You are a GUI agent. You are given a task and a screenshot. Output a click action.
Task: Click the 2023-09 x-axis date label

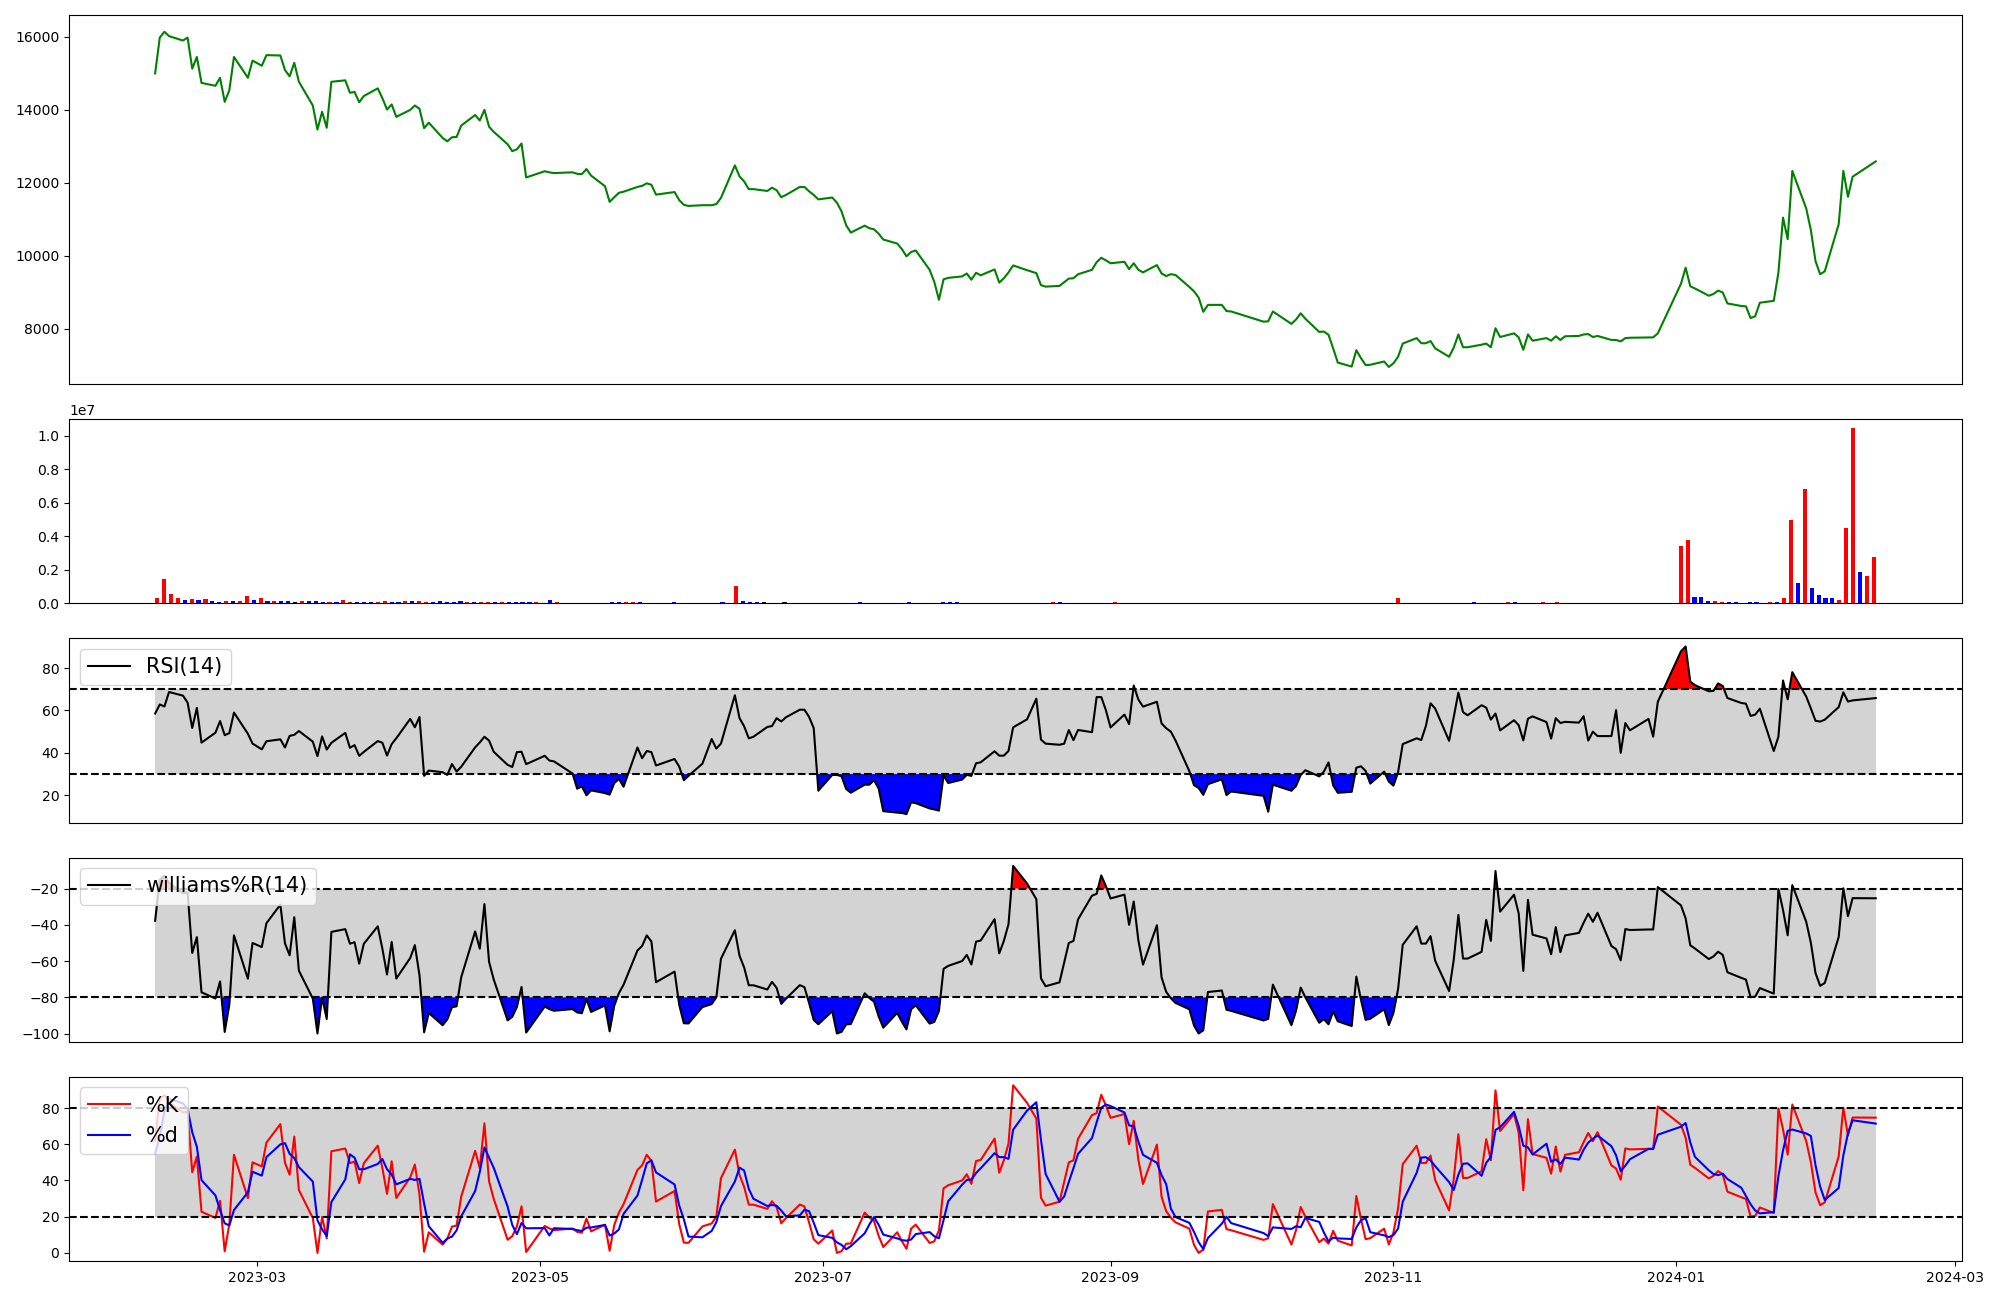pyautogui.click(x=1111, y=1277)
